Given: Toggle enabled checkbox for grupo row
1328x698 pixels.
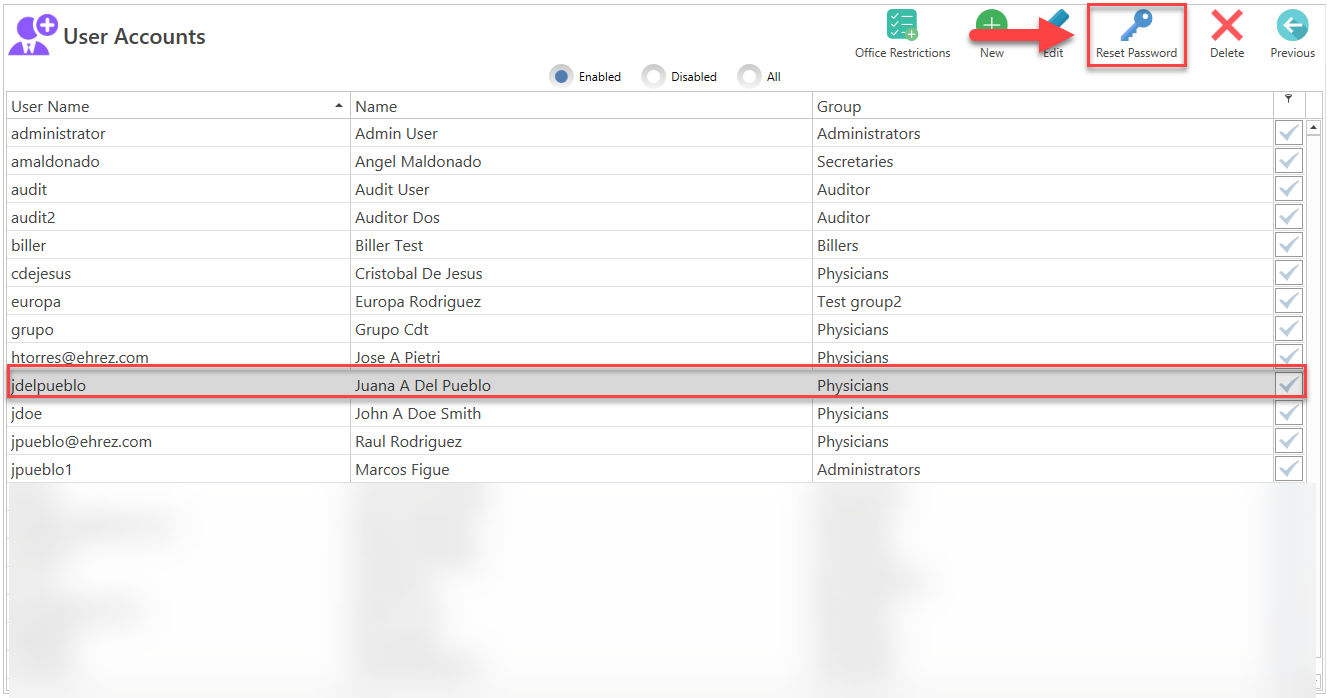Looking at the screenshot, I should tap(1289, 329).
